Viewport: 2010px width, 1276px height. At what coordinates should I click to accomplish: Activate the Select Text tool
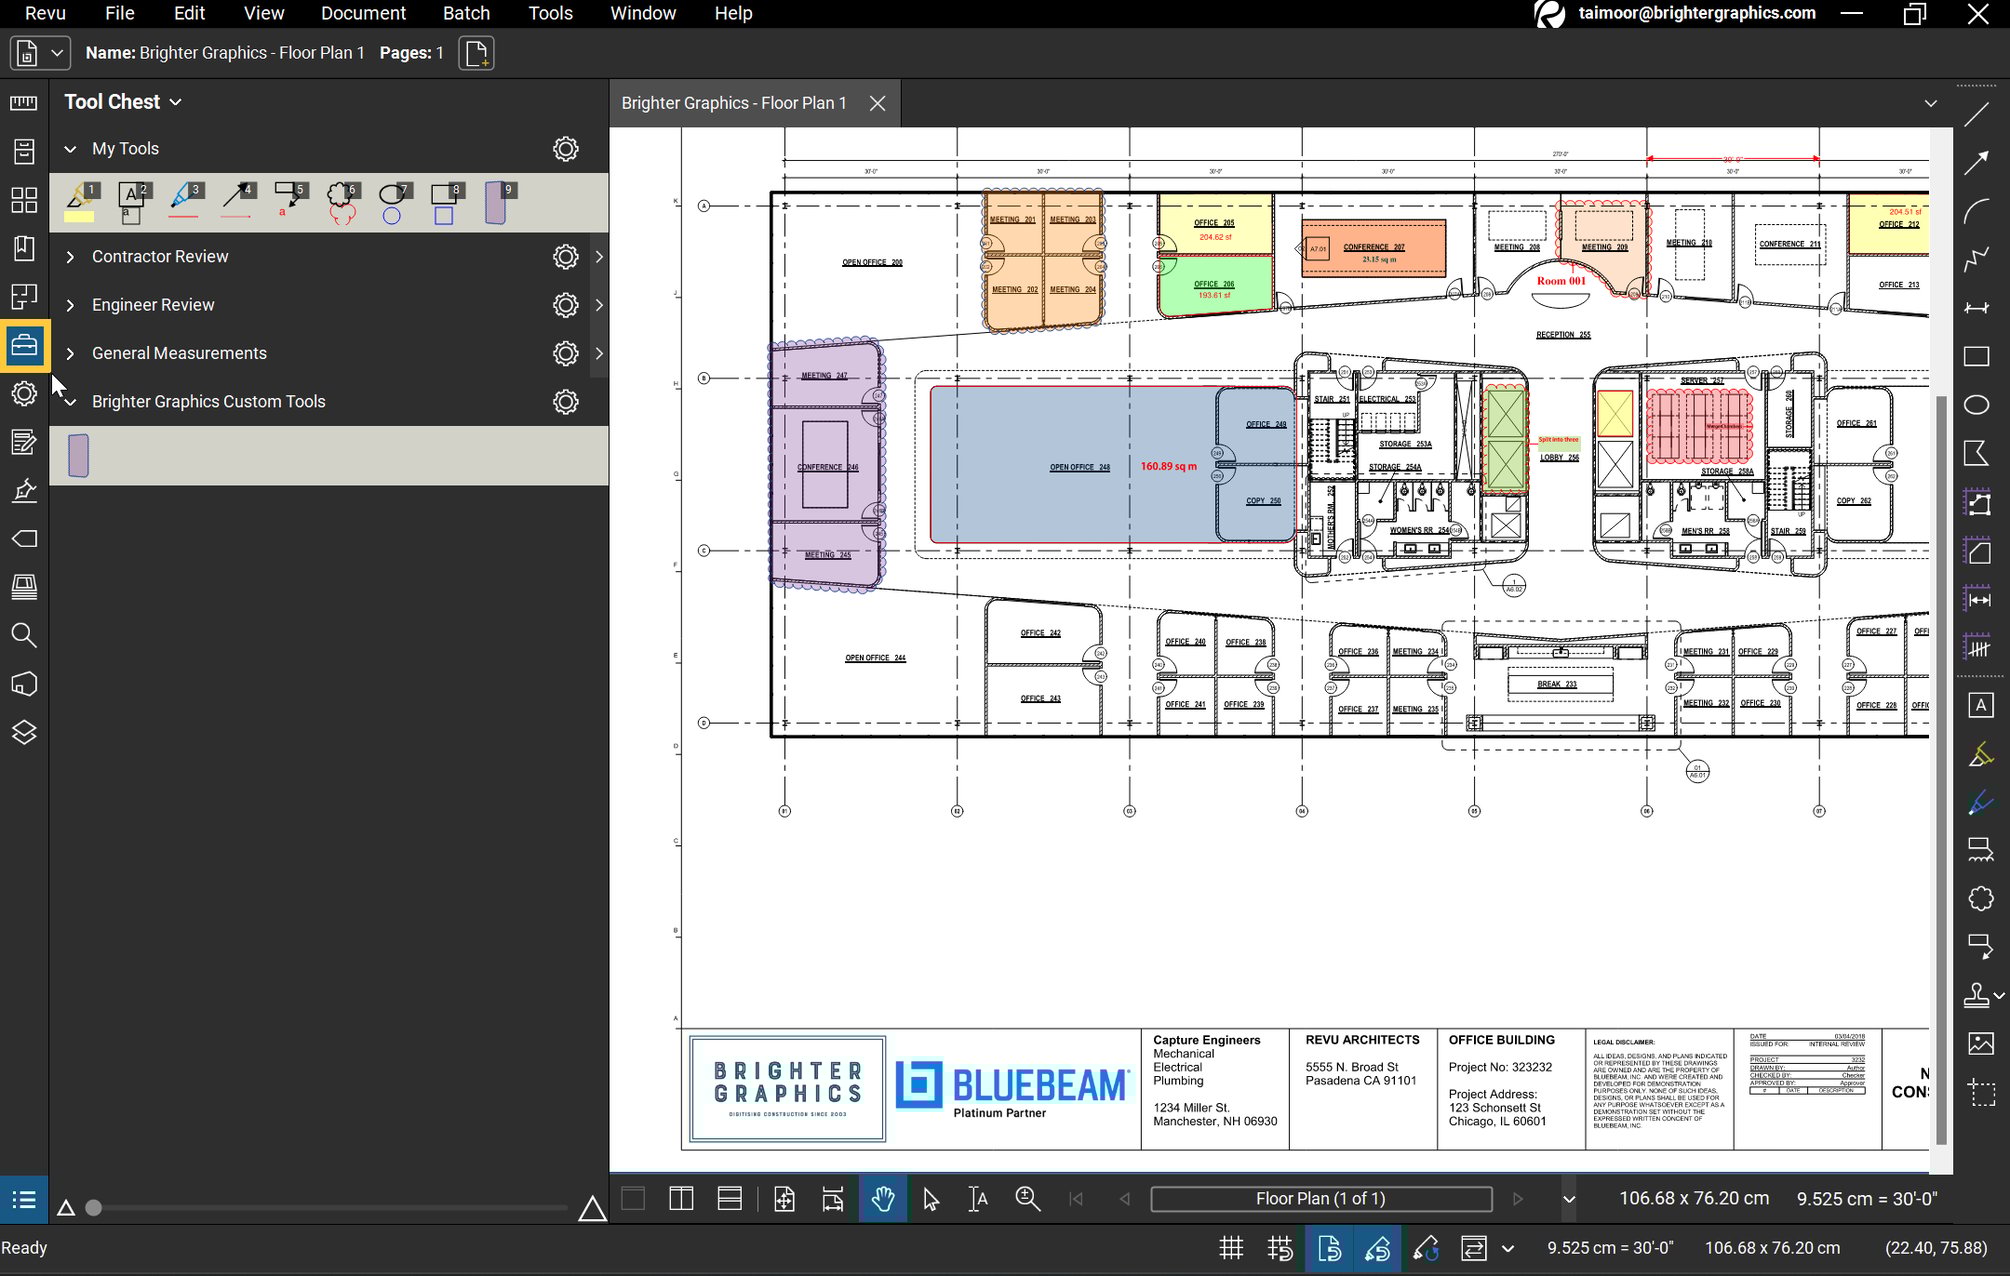[x=978, y=1198]
